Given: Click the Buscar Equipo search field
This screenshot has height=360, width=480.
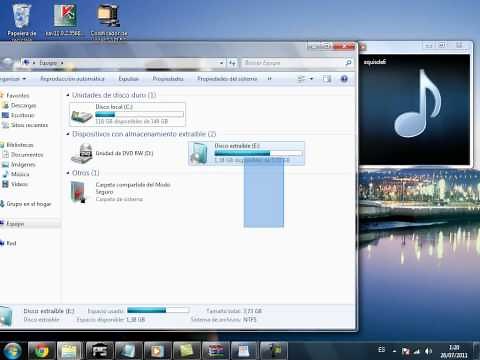Looking at the screenshot, I should [x=292, y=63].
